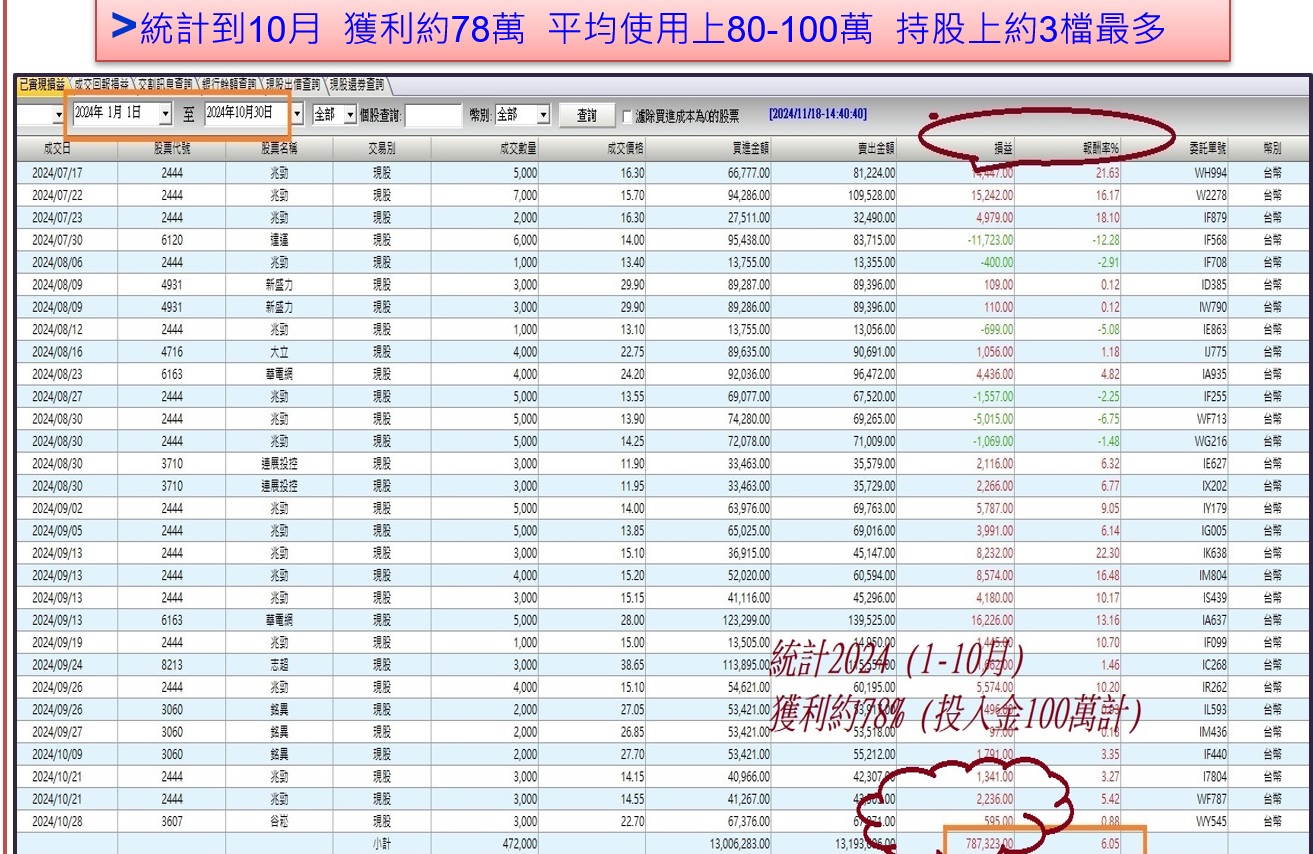Viewport: 1313px width, 854px height.
Task: Switch to the 現股還券查詢 tab
Action: pyautogui.click(x=358, y=84)
